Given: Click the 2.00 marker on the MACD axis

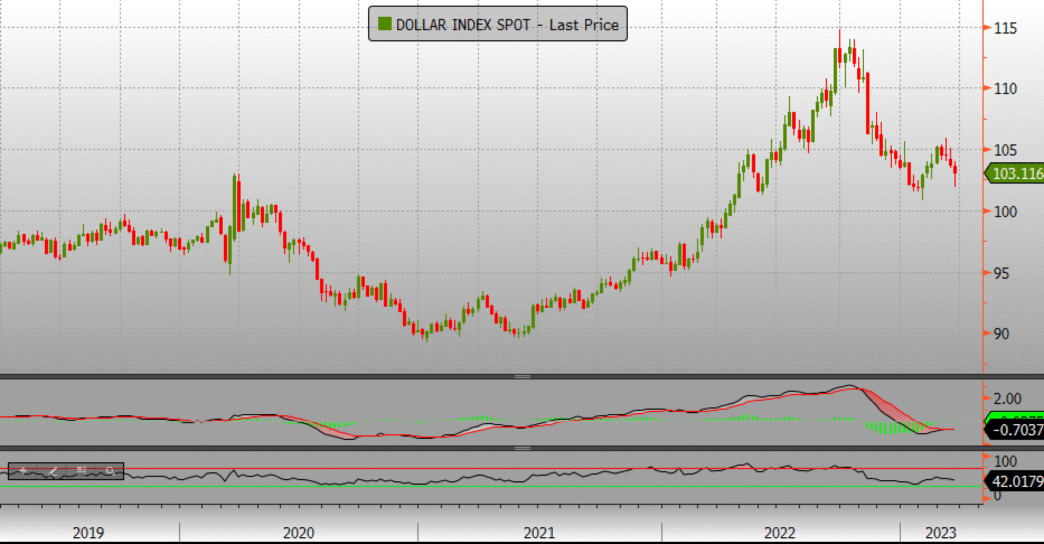Looking at the screenshot, I should [1006, 397].
